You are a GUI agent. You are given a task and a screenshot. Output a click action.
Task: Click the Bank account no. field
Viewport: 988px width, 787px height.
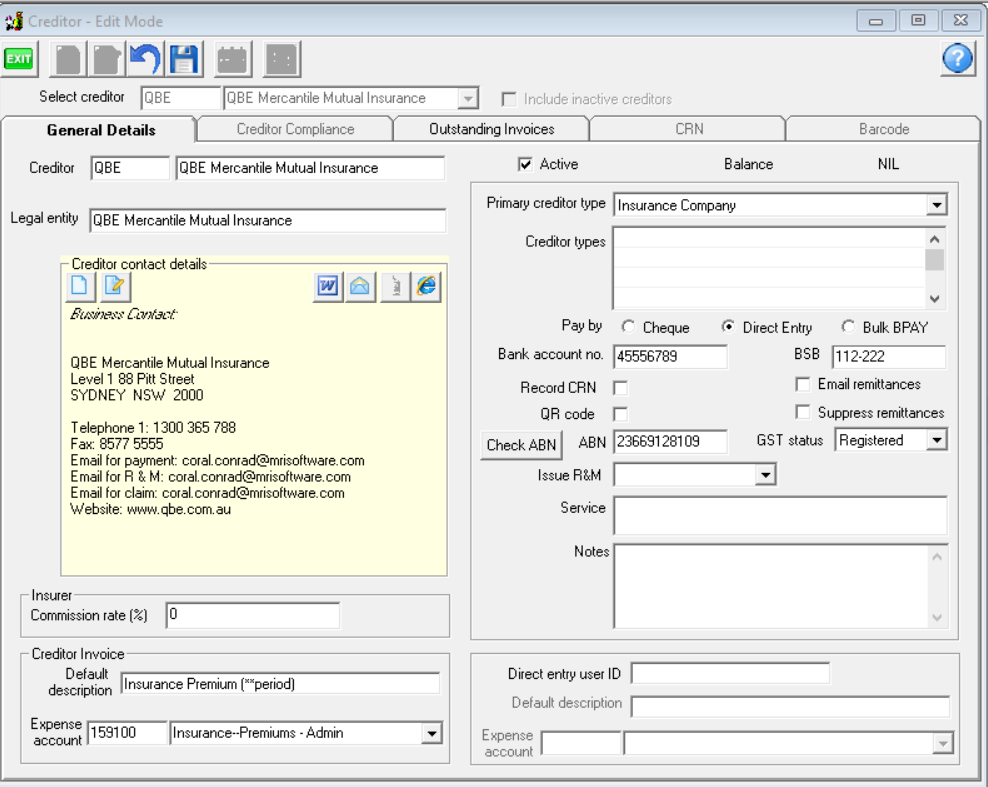(670, 357)
